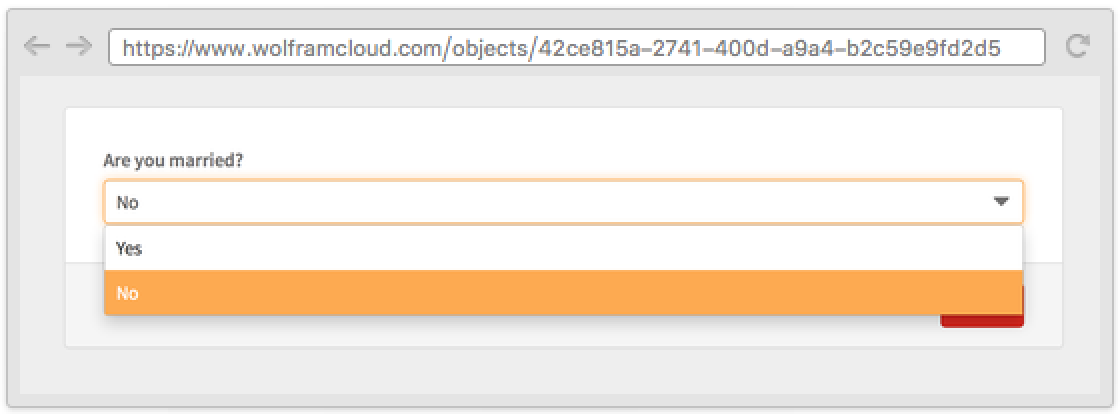Screen dimensions: 1120x416
Task: Click the empty space right of "Yes" option
Action: [600, 249]
